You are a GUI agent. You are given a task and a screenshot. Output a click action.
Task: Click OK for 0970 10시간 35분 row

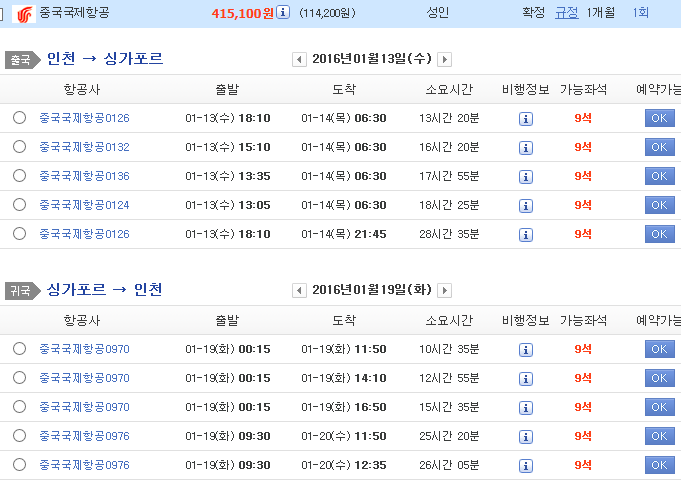(659, 349)
